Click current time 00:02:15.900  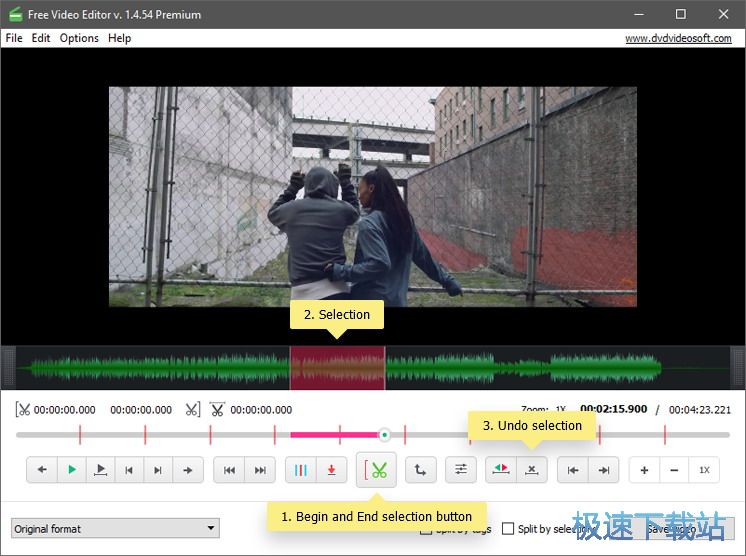pyautogui.click(x=613, y=409)
